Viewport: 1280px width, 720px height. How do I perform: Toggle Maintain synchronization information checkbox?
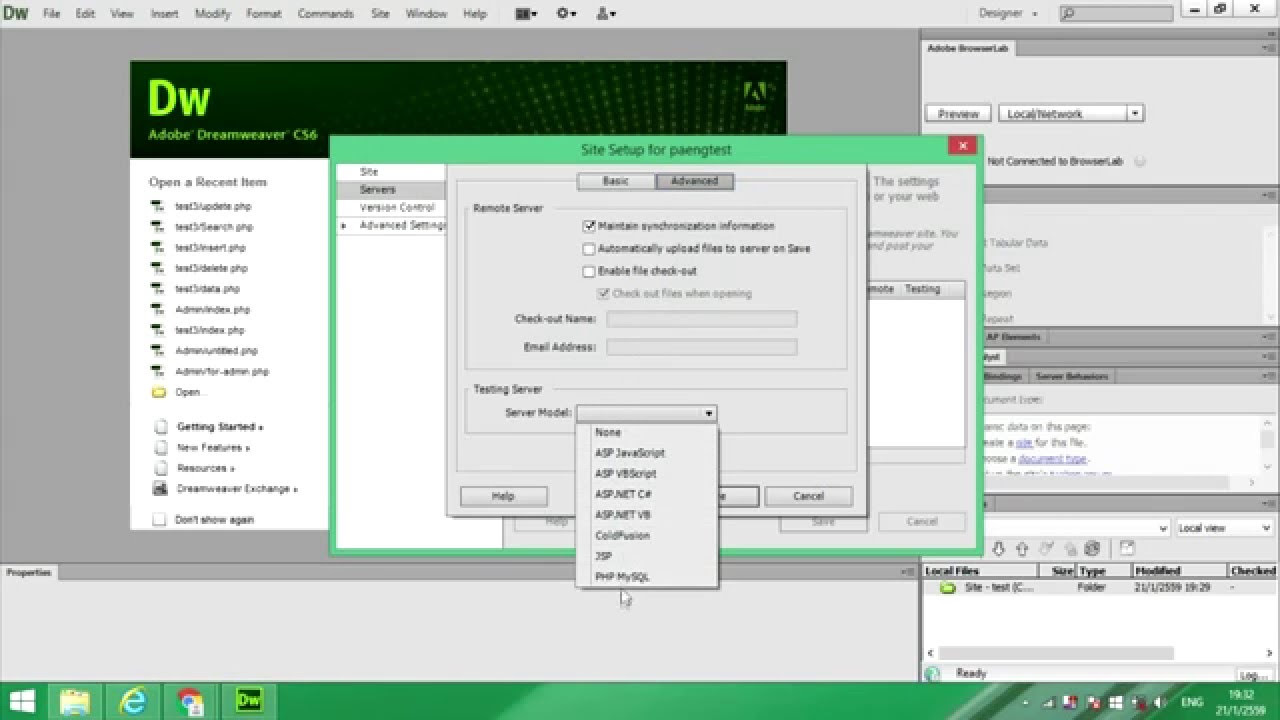[589, 227]
